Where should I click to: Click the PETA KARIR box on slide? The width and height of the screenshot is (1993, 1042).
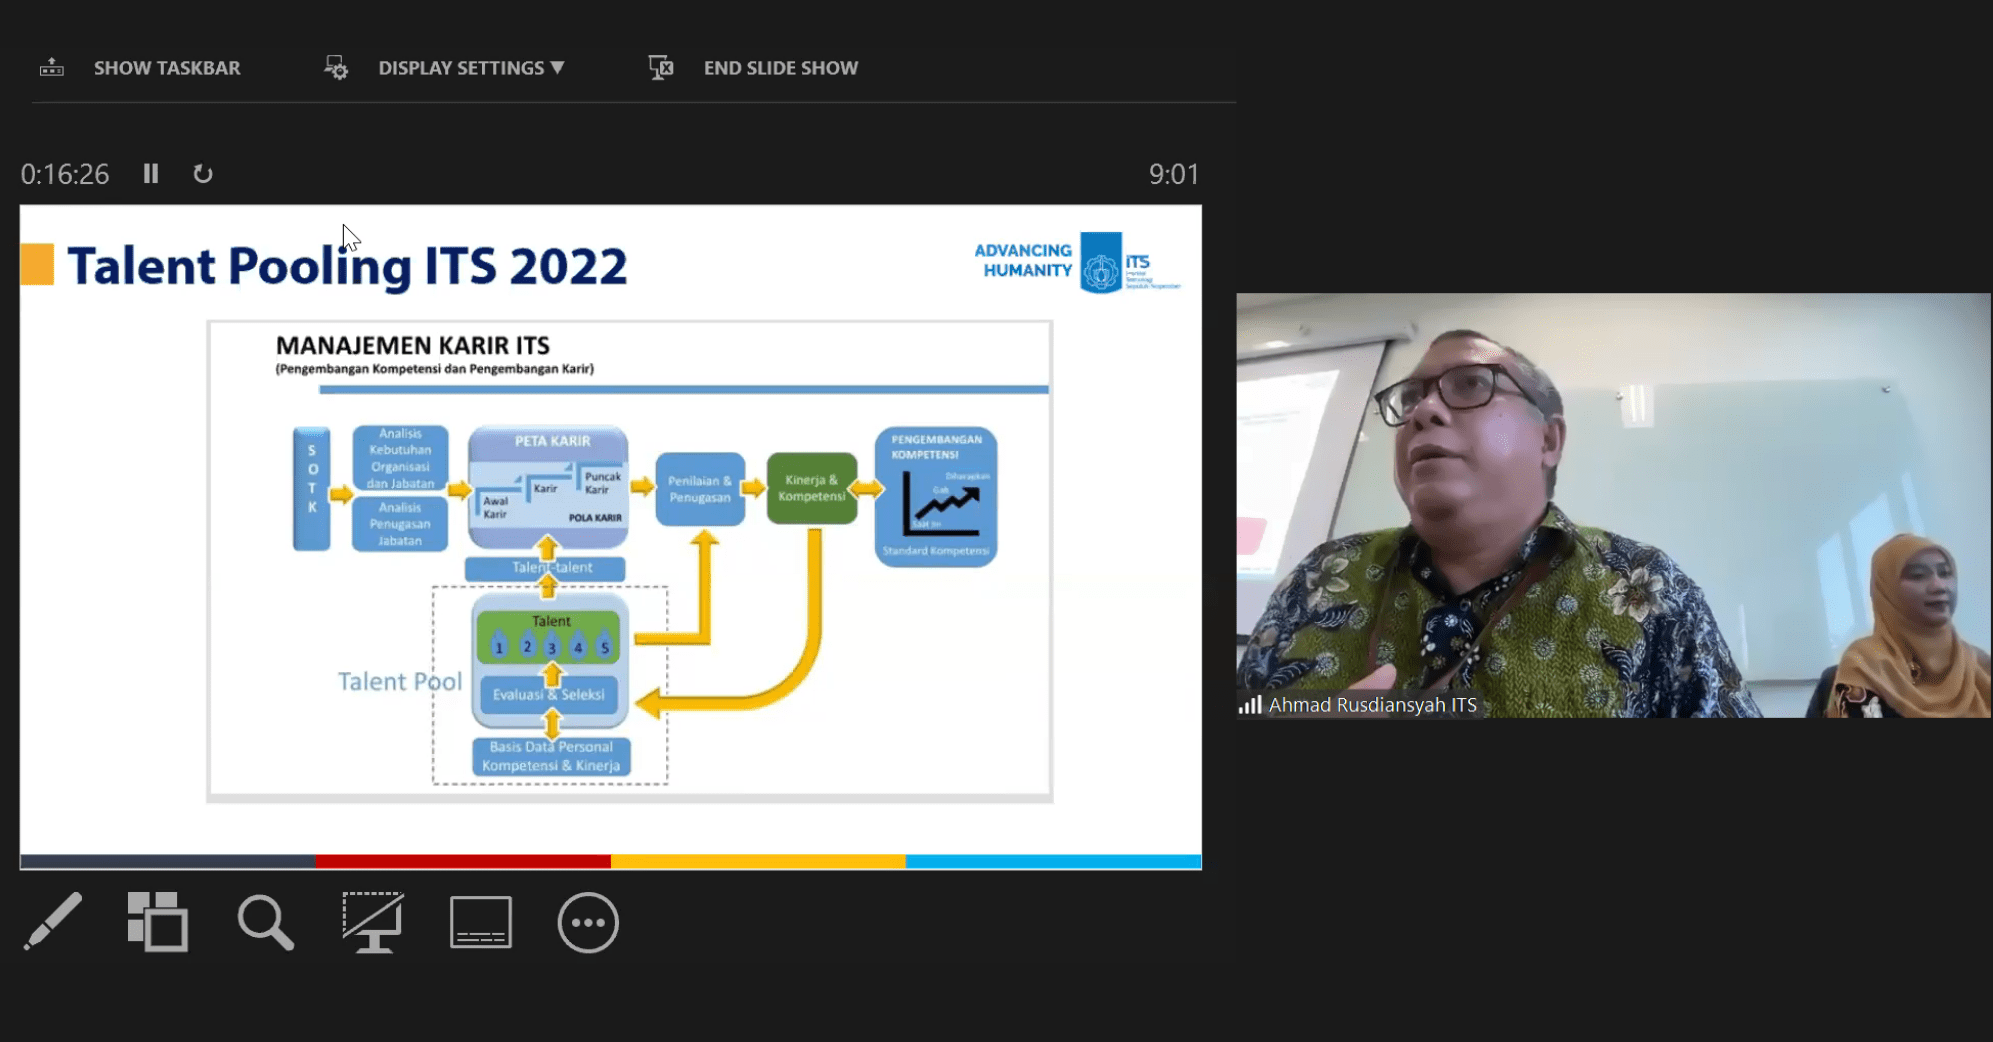pos(549,487)
